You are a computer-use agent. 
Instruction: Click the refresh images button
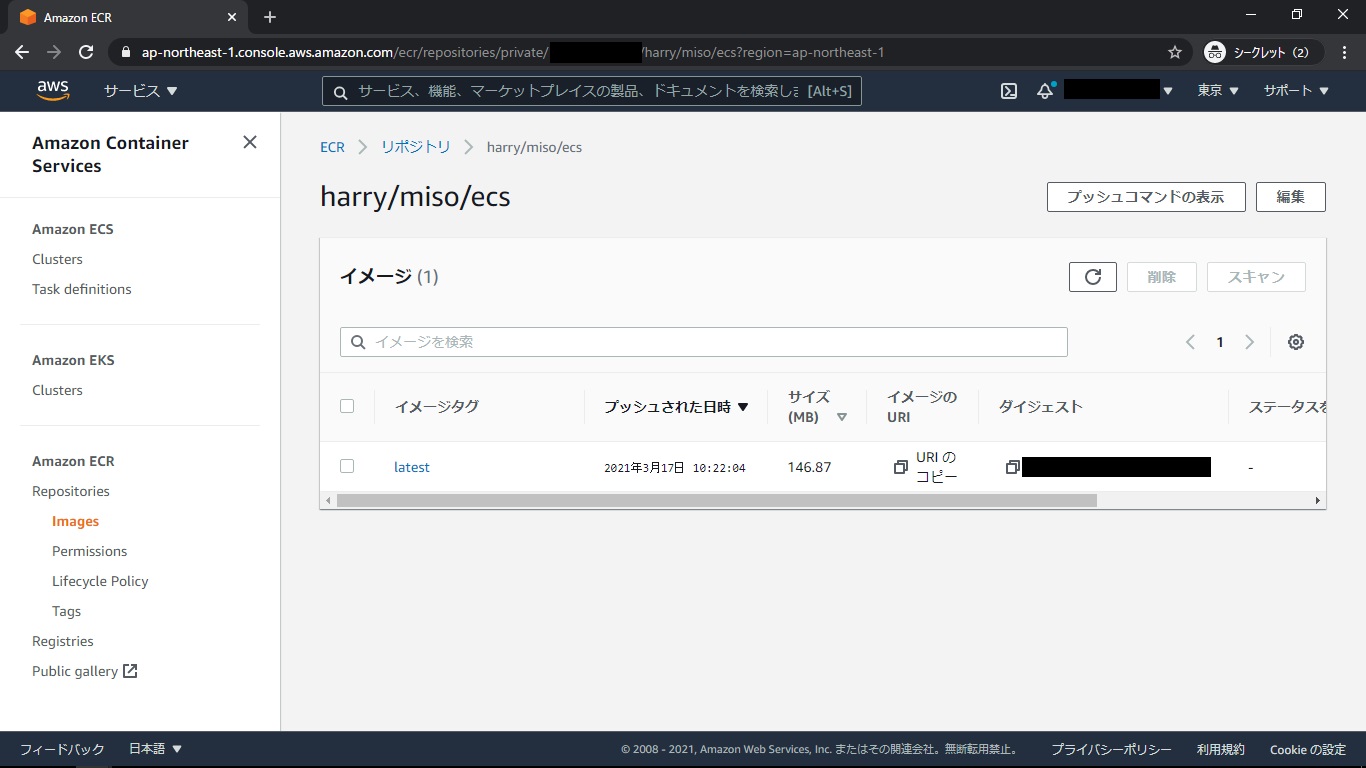[1092, 277]
